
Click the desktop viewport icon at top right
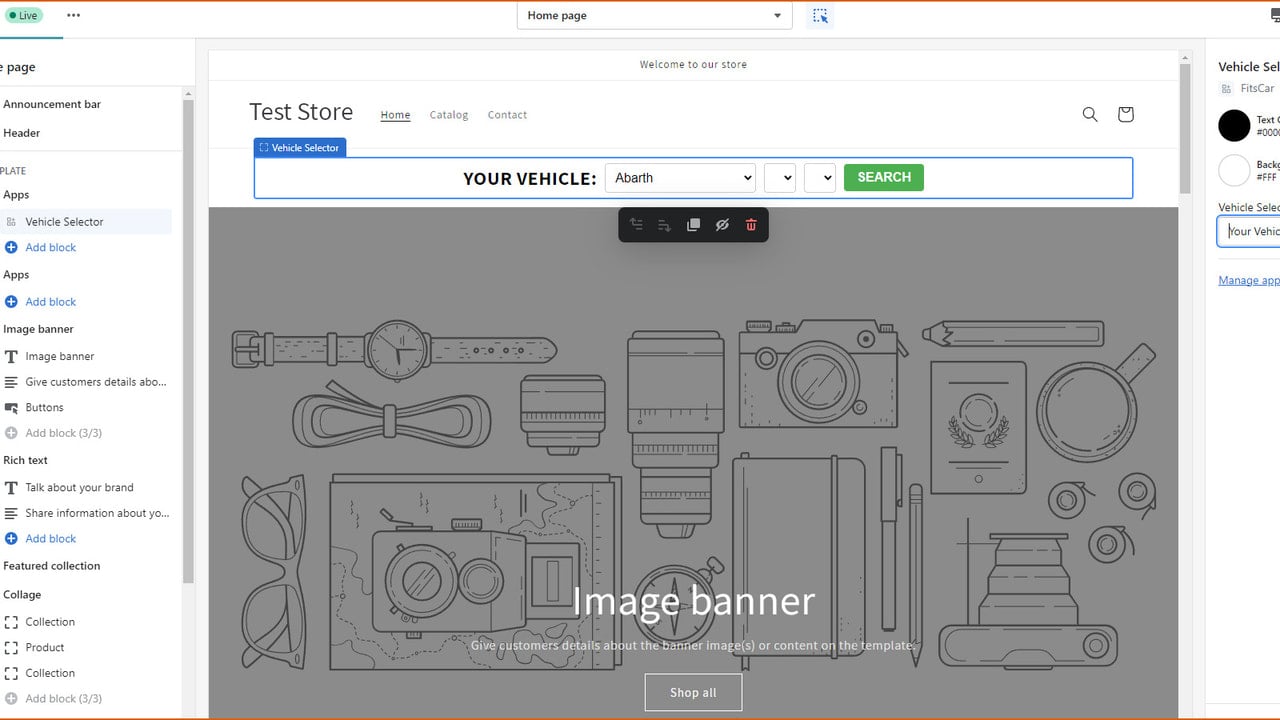pos(1274,16)
